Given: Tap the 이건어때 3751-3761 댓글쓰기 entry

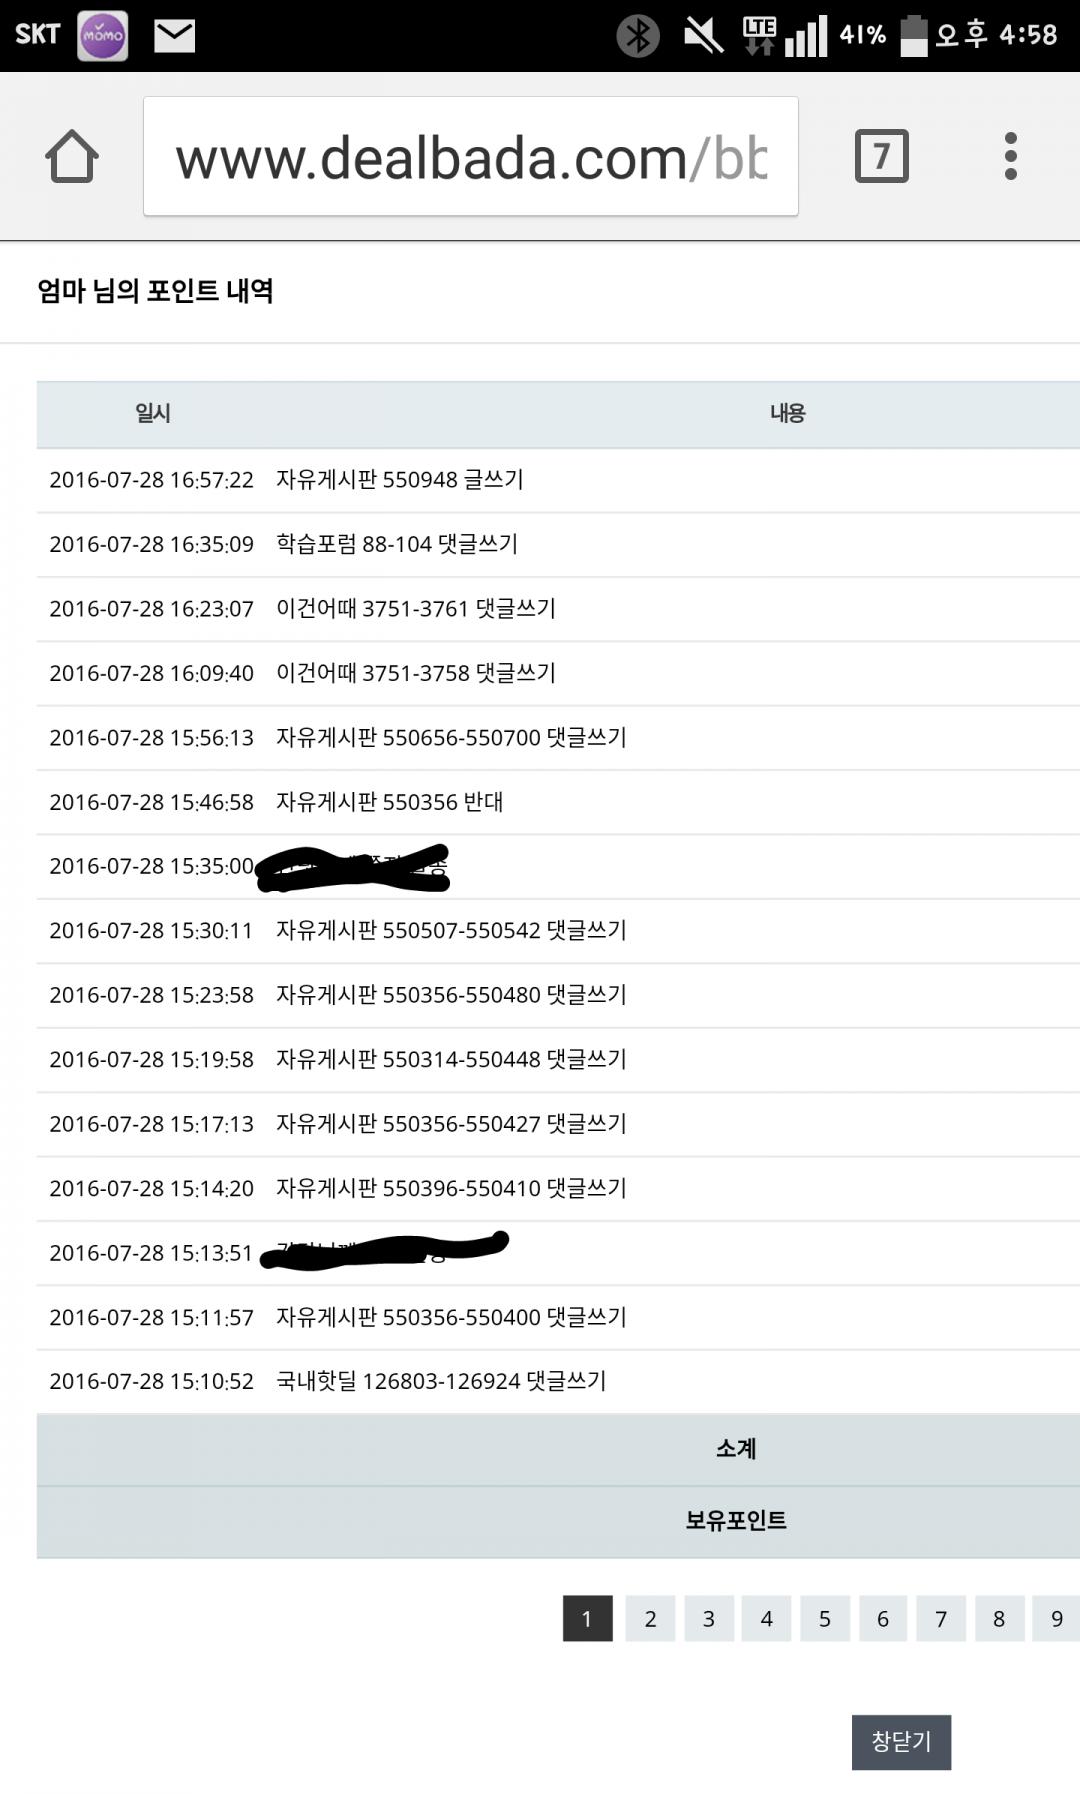Looking at the screenshot, I should point(415,609).
